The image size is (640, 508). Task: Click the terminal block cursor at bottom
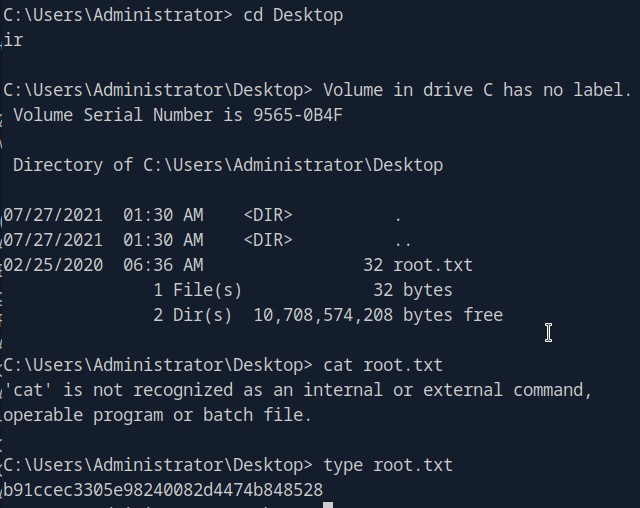(x=328, y=504)
